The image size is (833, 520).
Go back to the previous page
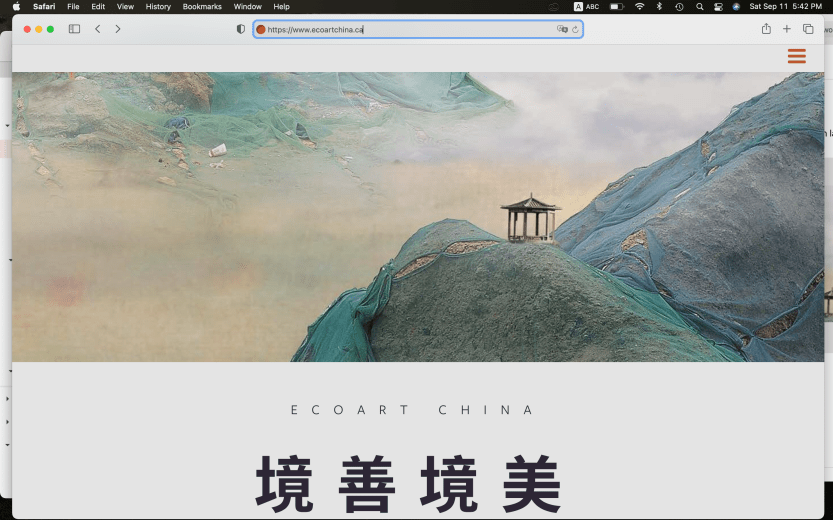[x=97, y=29]
